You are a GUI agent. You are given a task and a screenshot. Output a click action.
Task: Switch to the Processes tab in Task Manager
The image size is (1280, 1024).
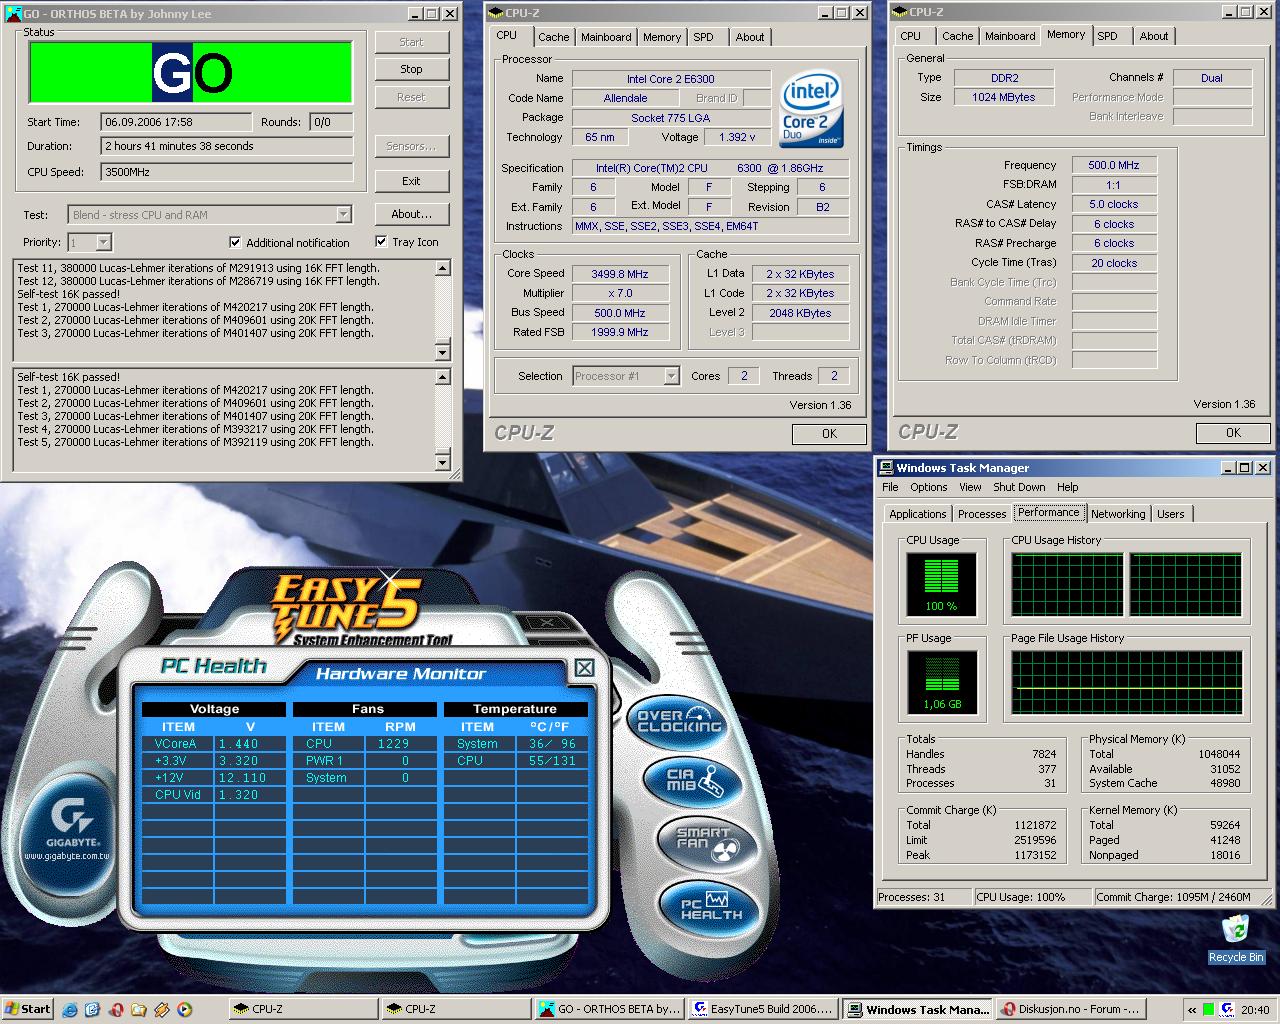tap(982, 514)
